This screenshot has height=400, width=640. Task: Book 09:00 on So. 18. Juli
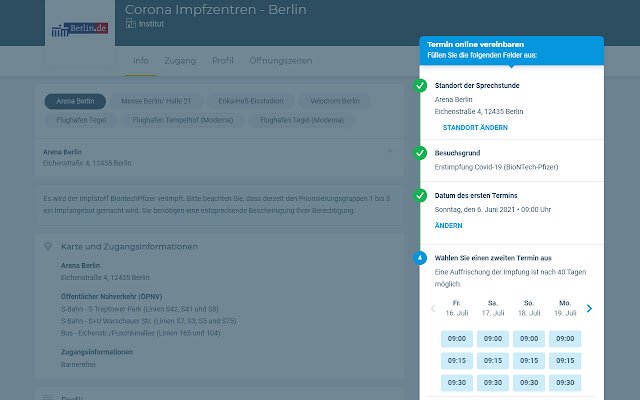point(529,339)
